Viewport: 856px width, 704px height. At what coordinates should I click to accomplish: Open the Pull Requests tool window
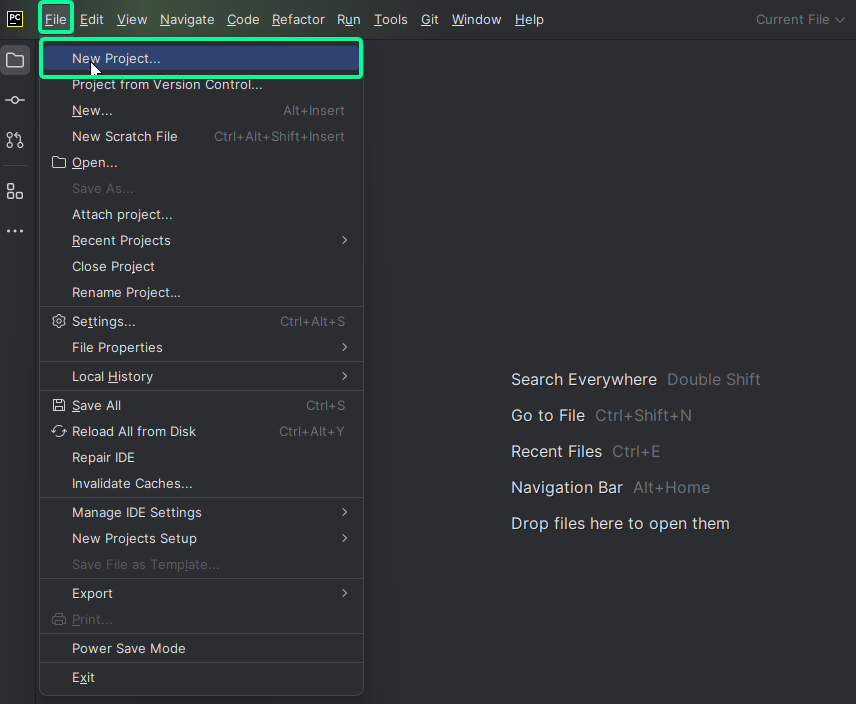[x=15, y=140]
